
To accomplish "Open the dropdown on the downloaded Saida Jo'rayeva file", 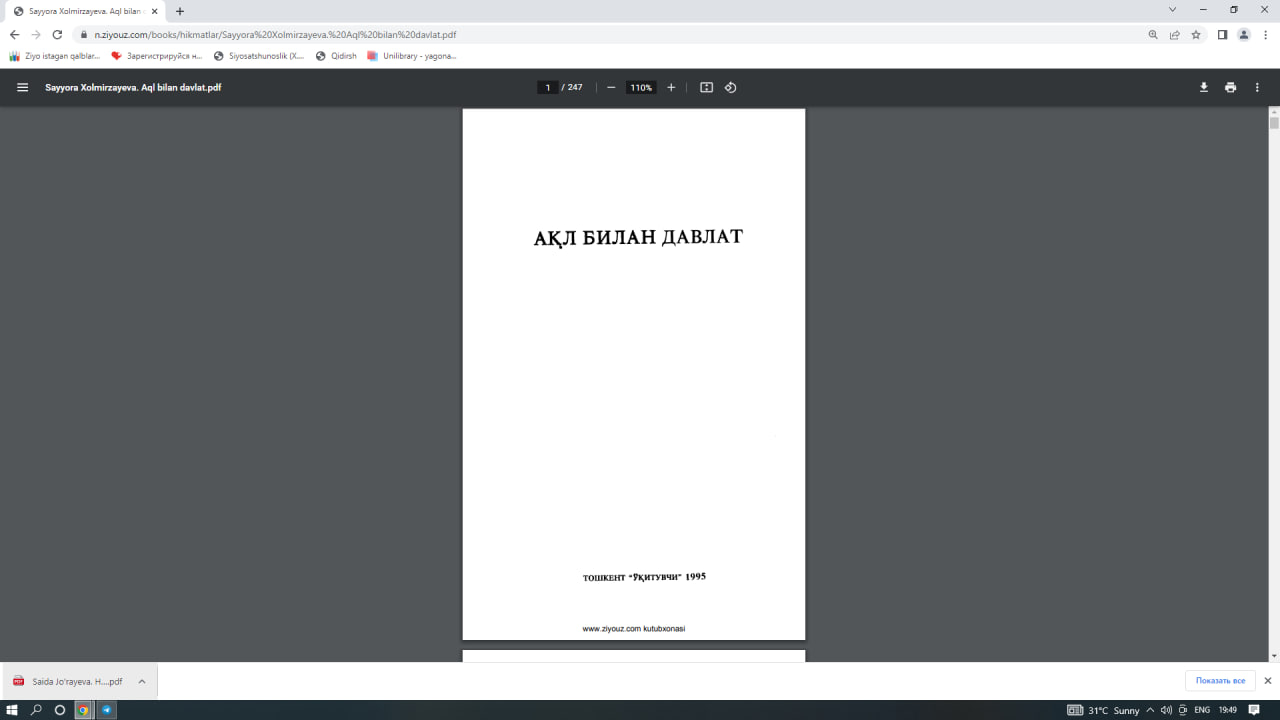I will point(141,680).
